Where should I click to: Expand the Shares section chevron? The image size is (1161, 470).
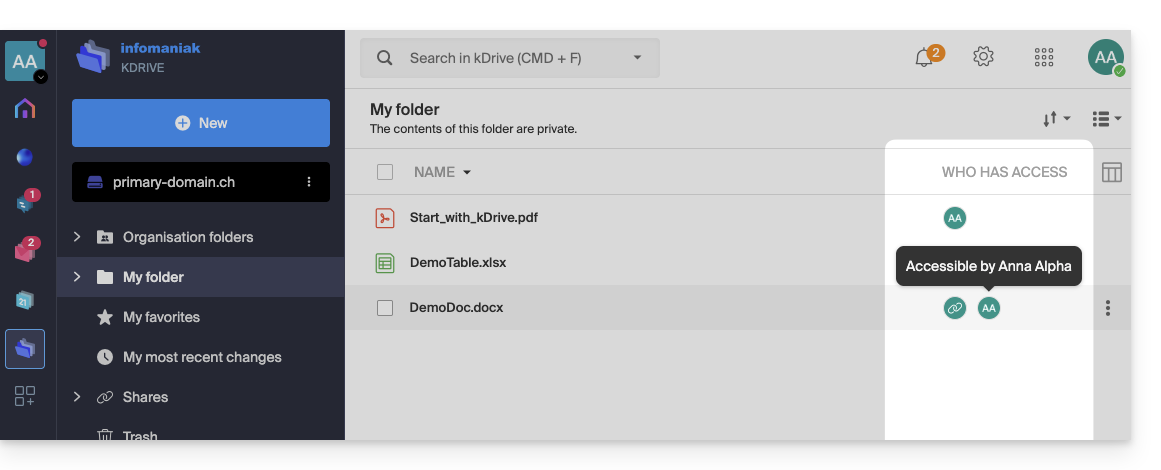(77, 397)
